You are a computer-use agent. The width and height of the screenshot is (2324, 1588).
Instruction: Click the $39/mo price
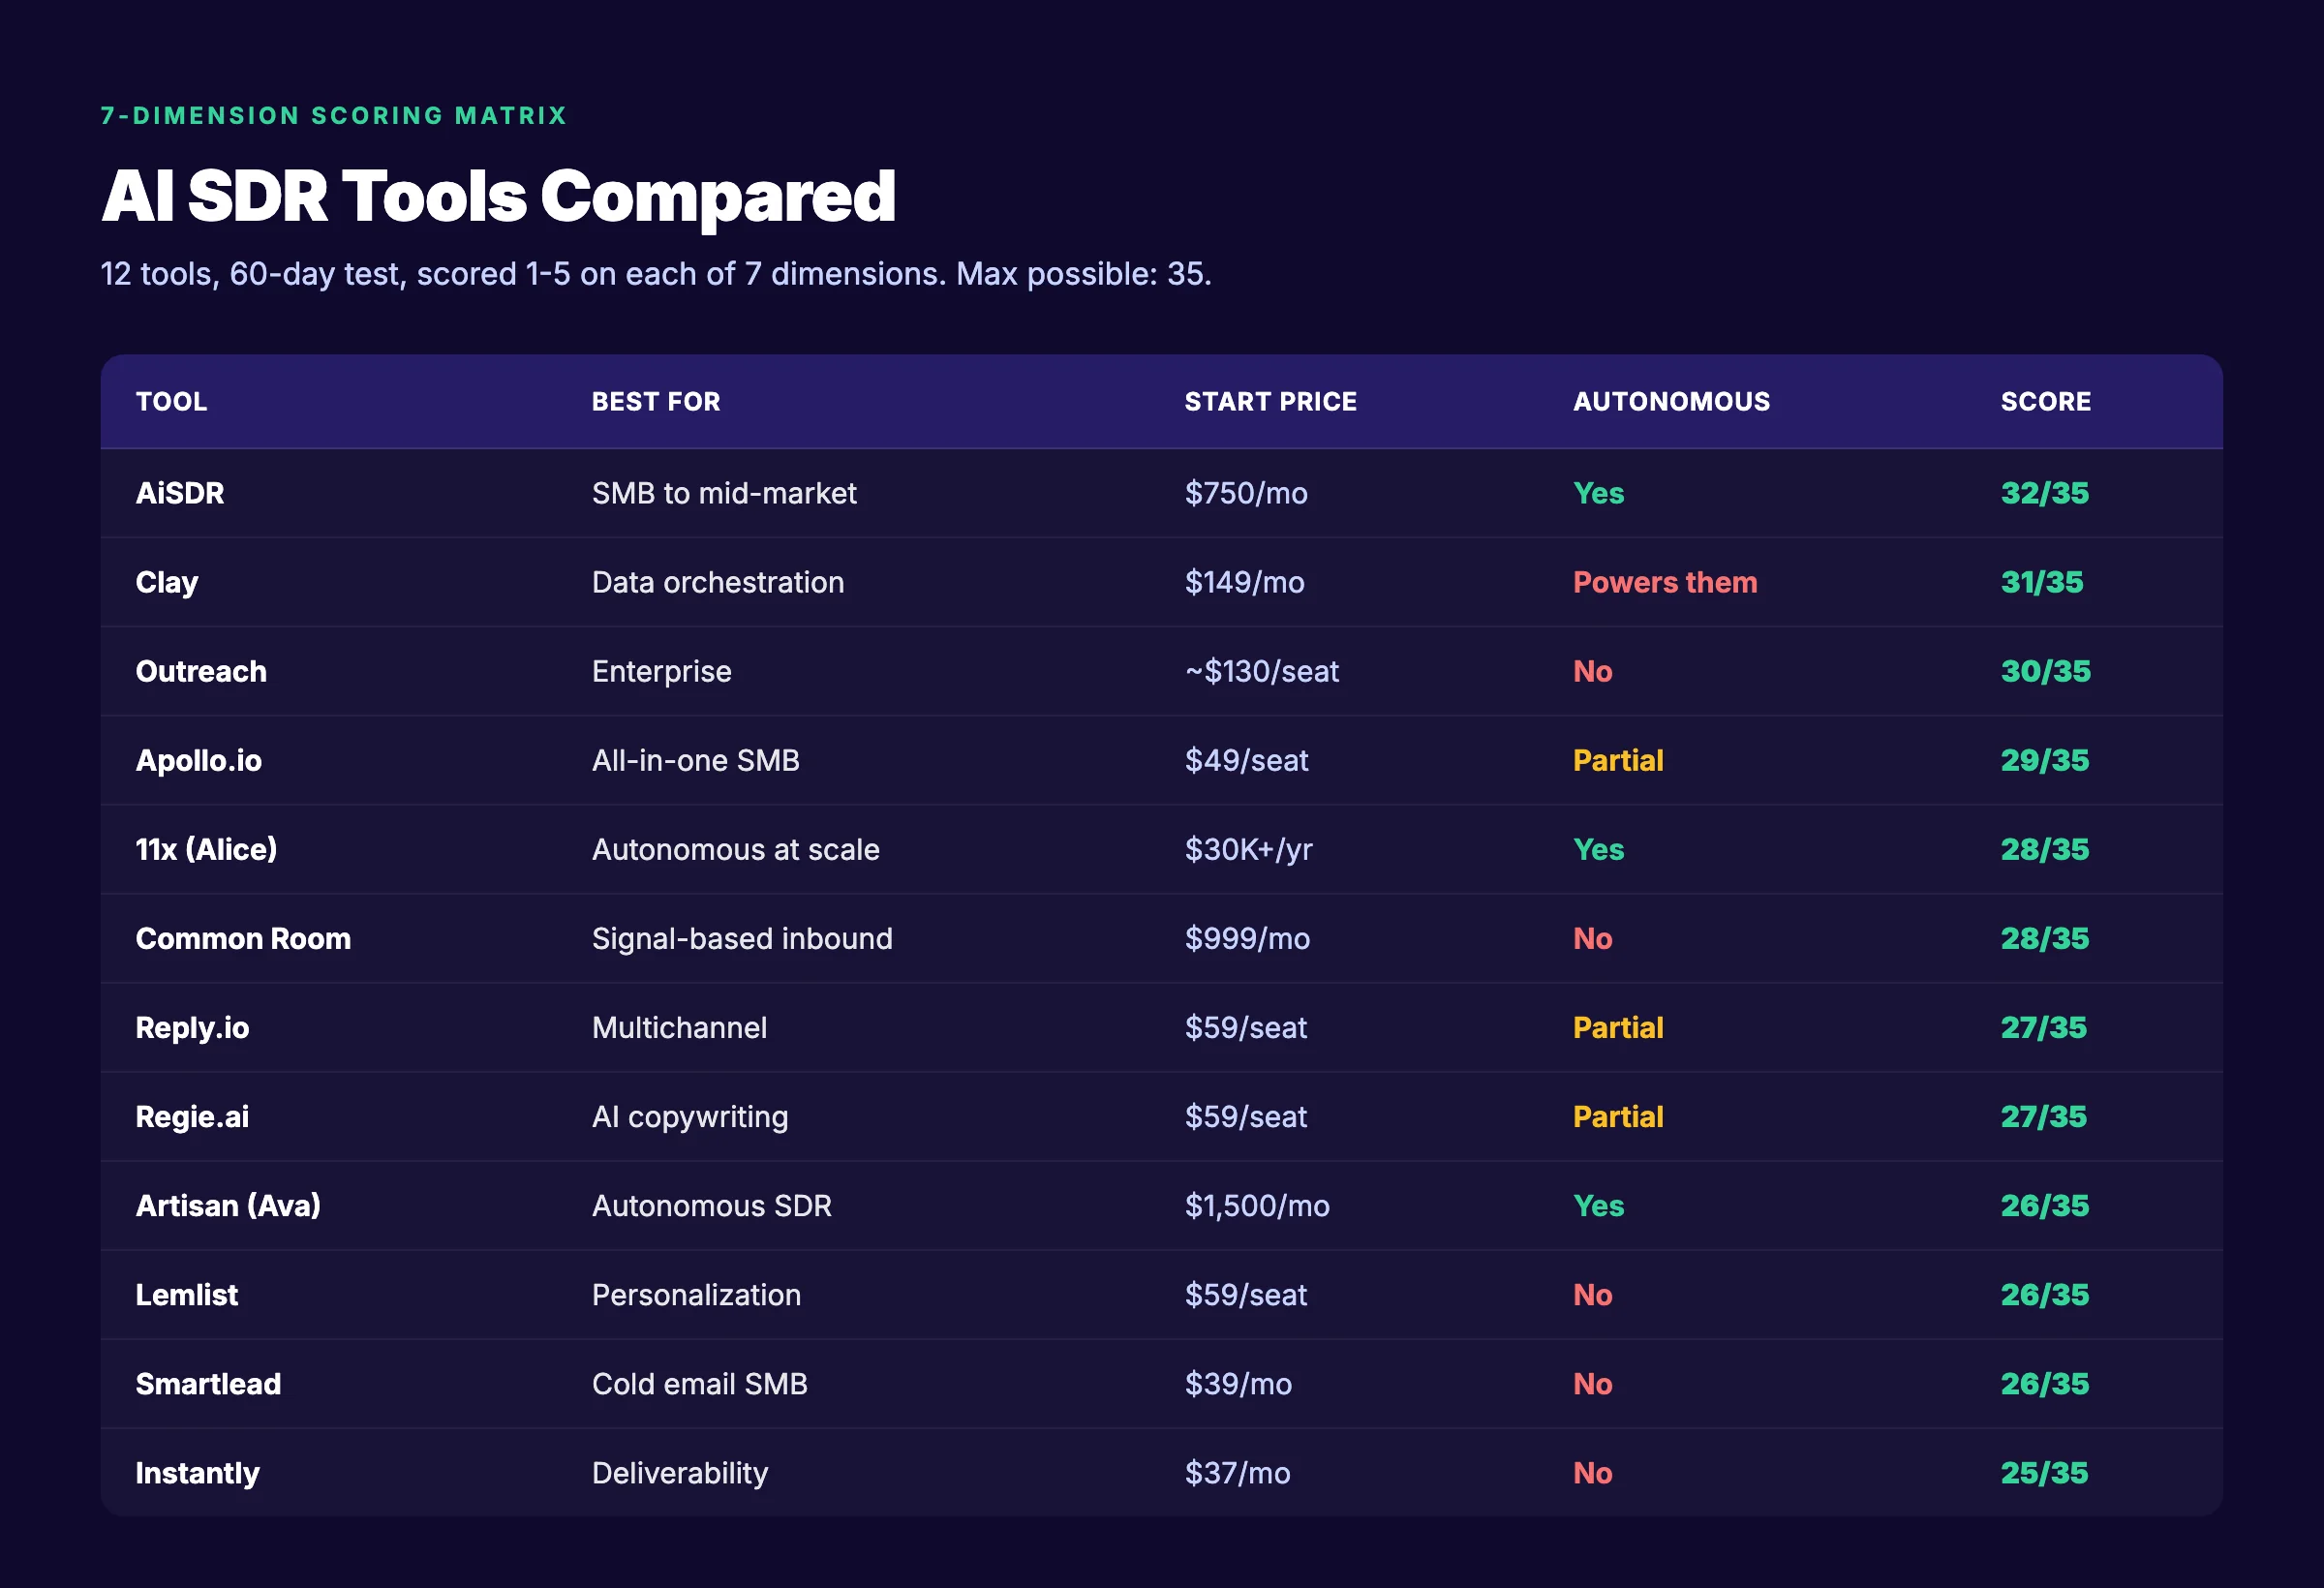[1238, 1384]
